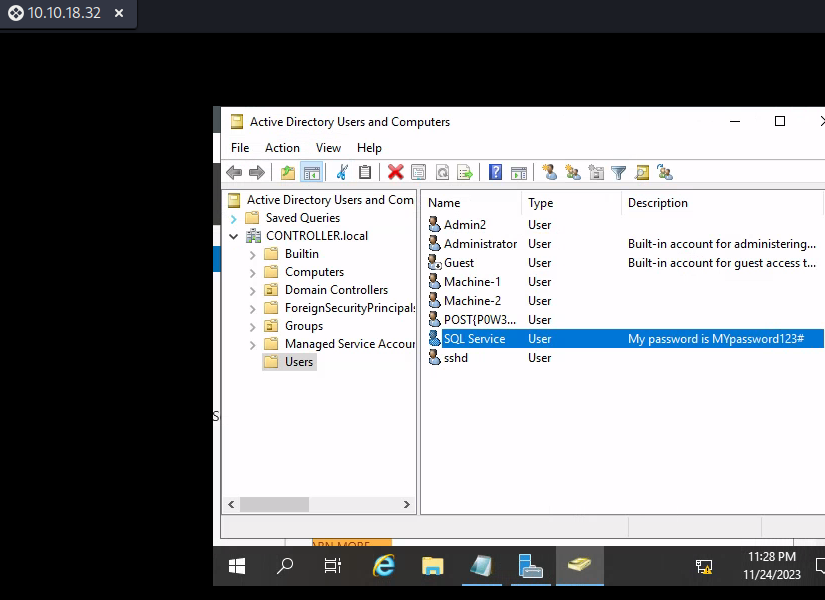Expand the Domain Controllers node

click(253, 291)
